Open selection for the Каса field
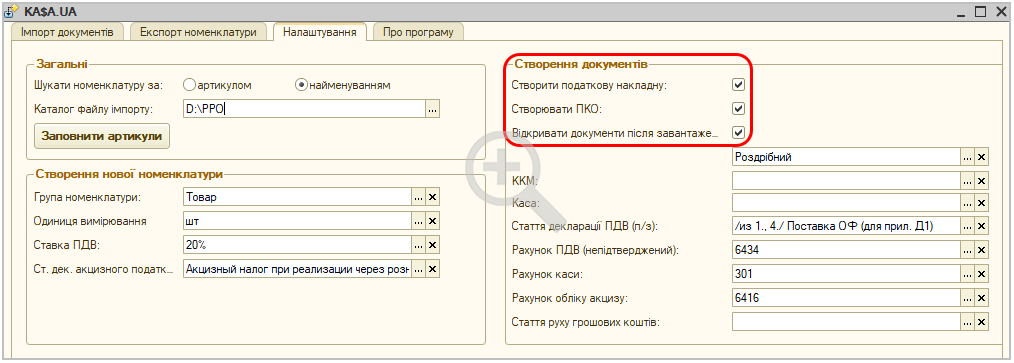The height and width of the screenshot is (363, 1014). (x=967, y=203)
